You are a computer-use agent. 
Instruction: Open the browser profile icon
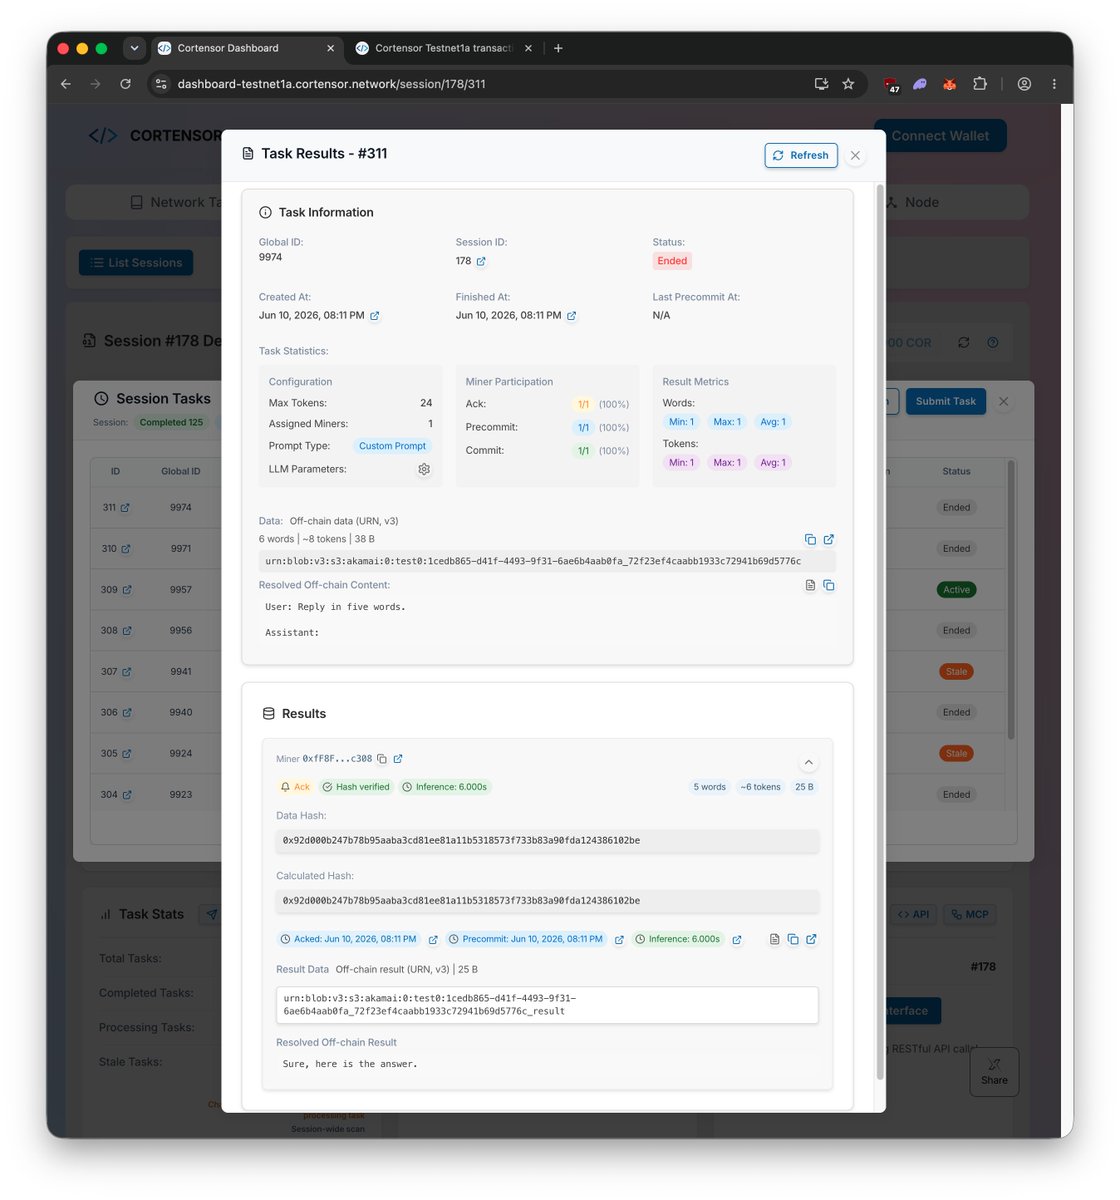pos(1024,84)
